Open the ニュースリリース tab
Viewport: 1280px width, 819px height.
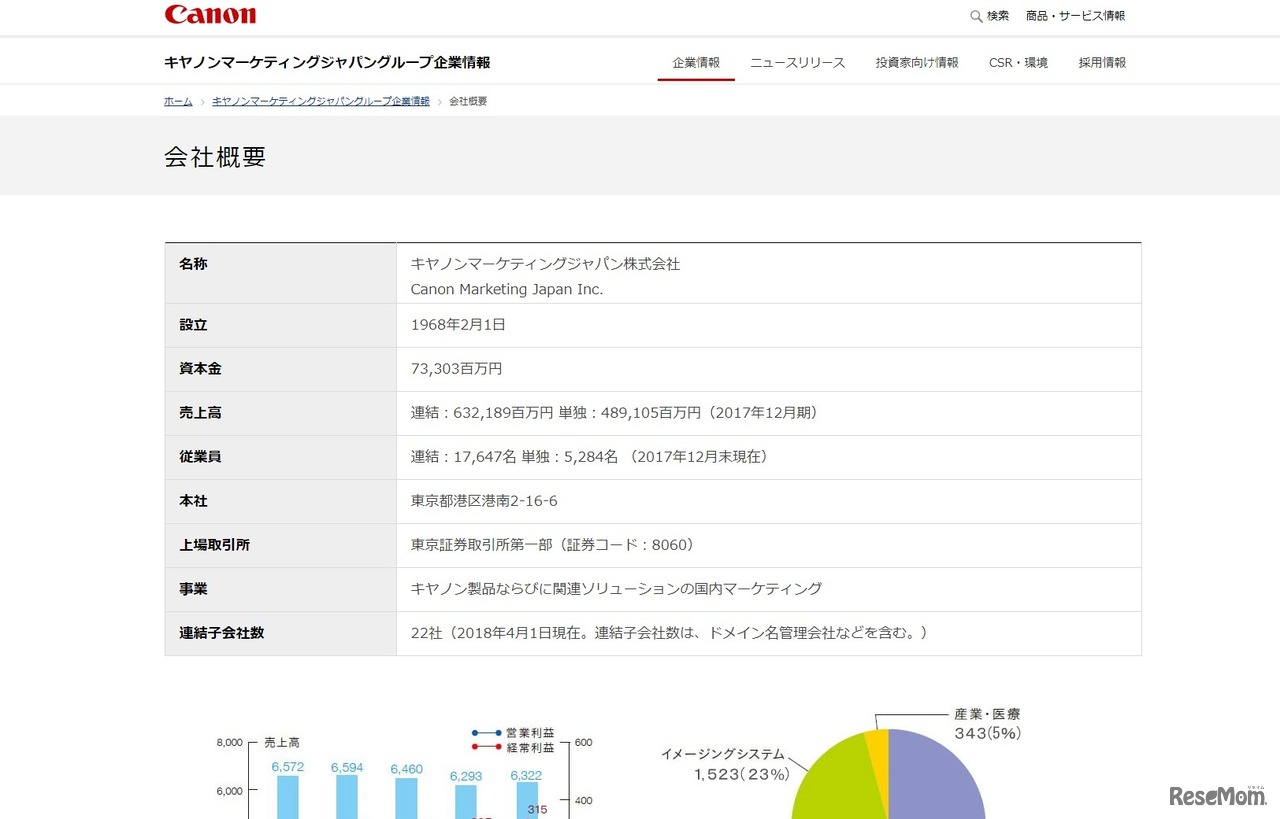(797, 62)
